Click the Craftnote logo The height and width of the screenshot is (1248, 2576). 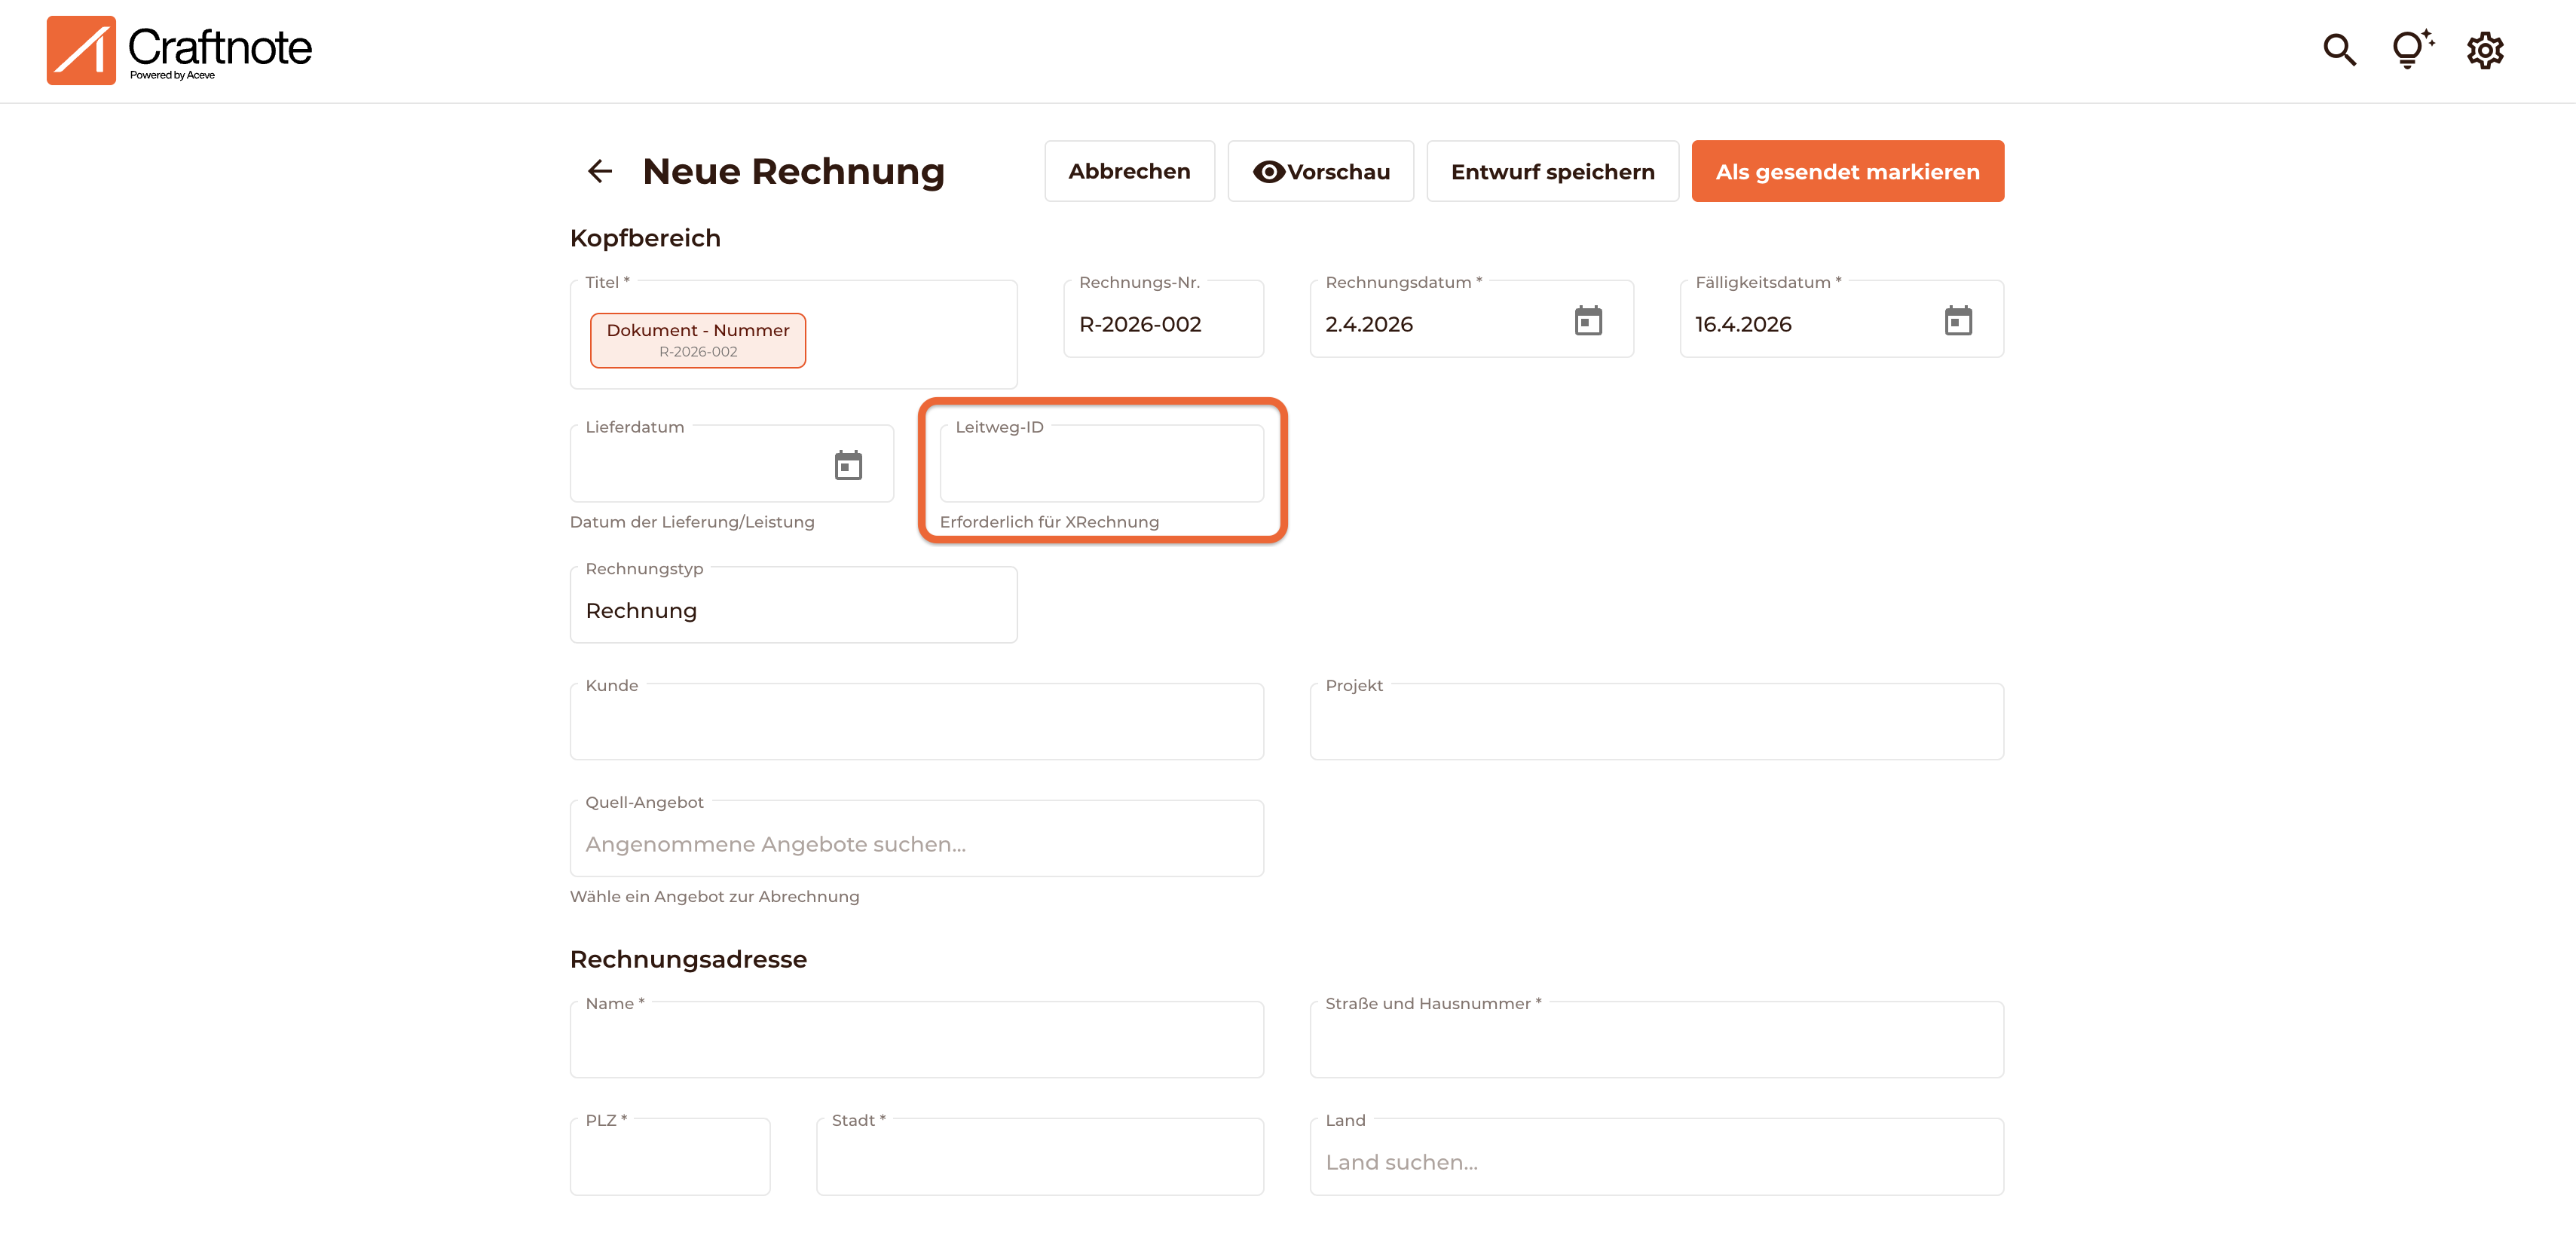pos(179,50)
